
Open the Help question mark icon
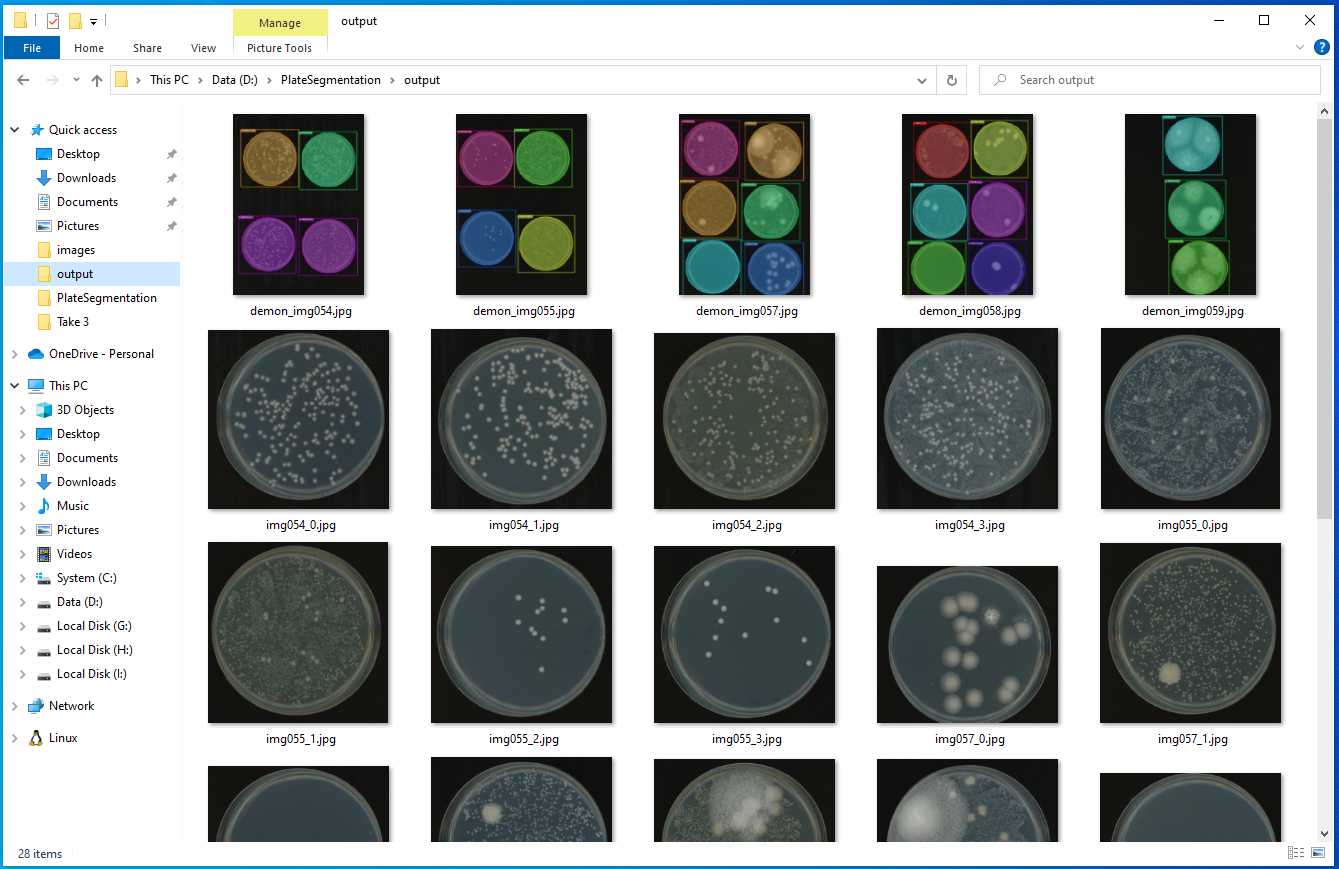tap(1321, 47)
